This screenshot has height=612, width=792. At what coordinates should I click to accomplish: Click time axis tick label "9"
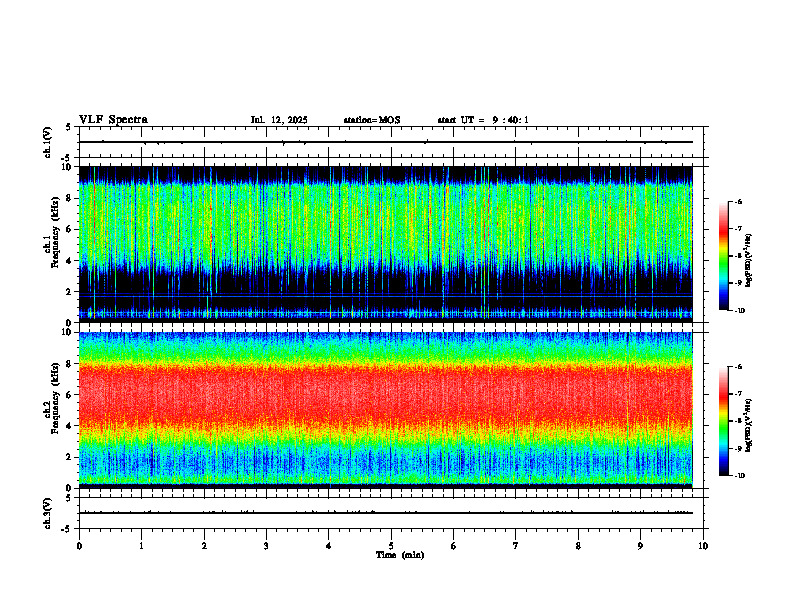coord(640,546)
